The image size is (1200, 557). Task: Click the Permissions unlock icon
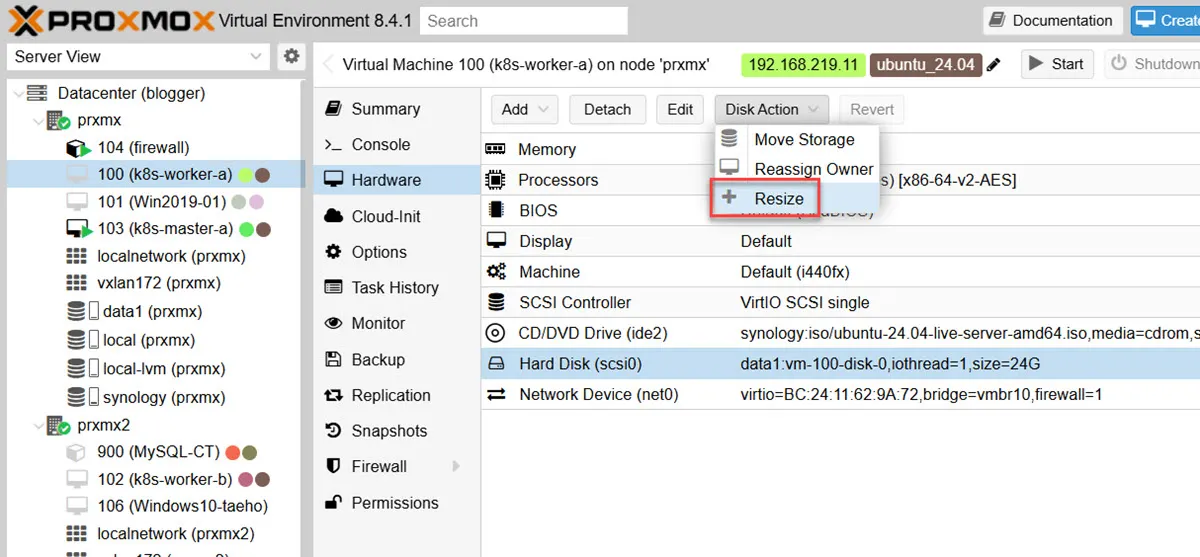coord(334,502)
